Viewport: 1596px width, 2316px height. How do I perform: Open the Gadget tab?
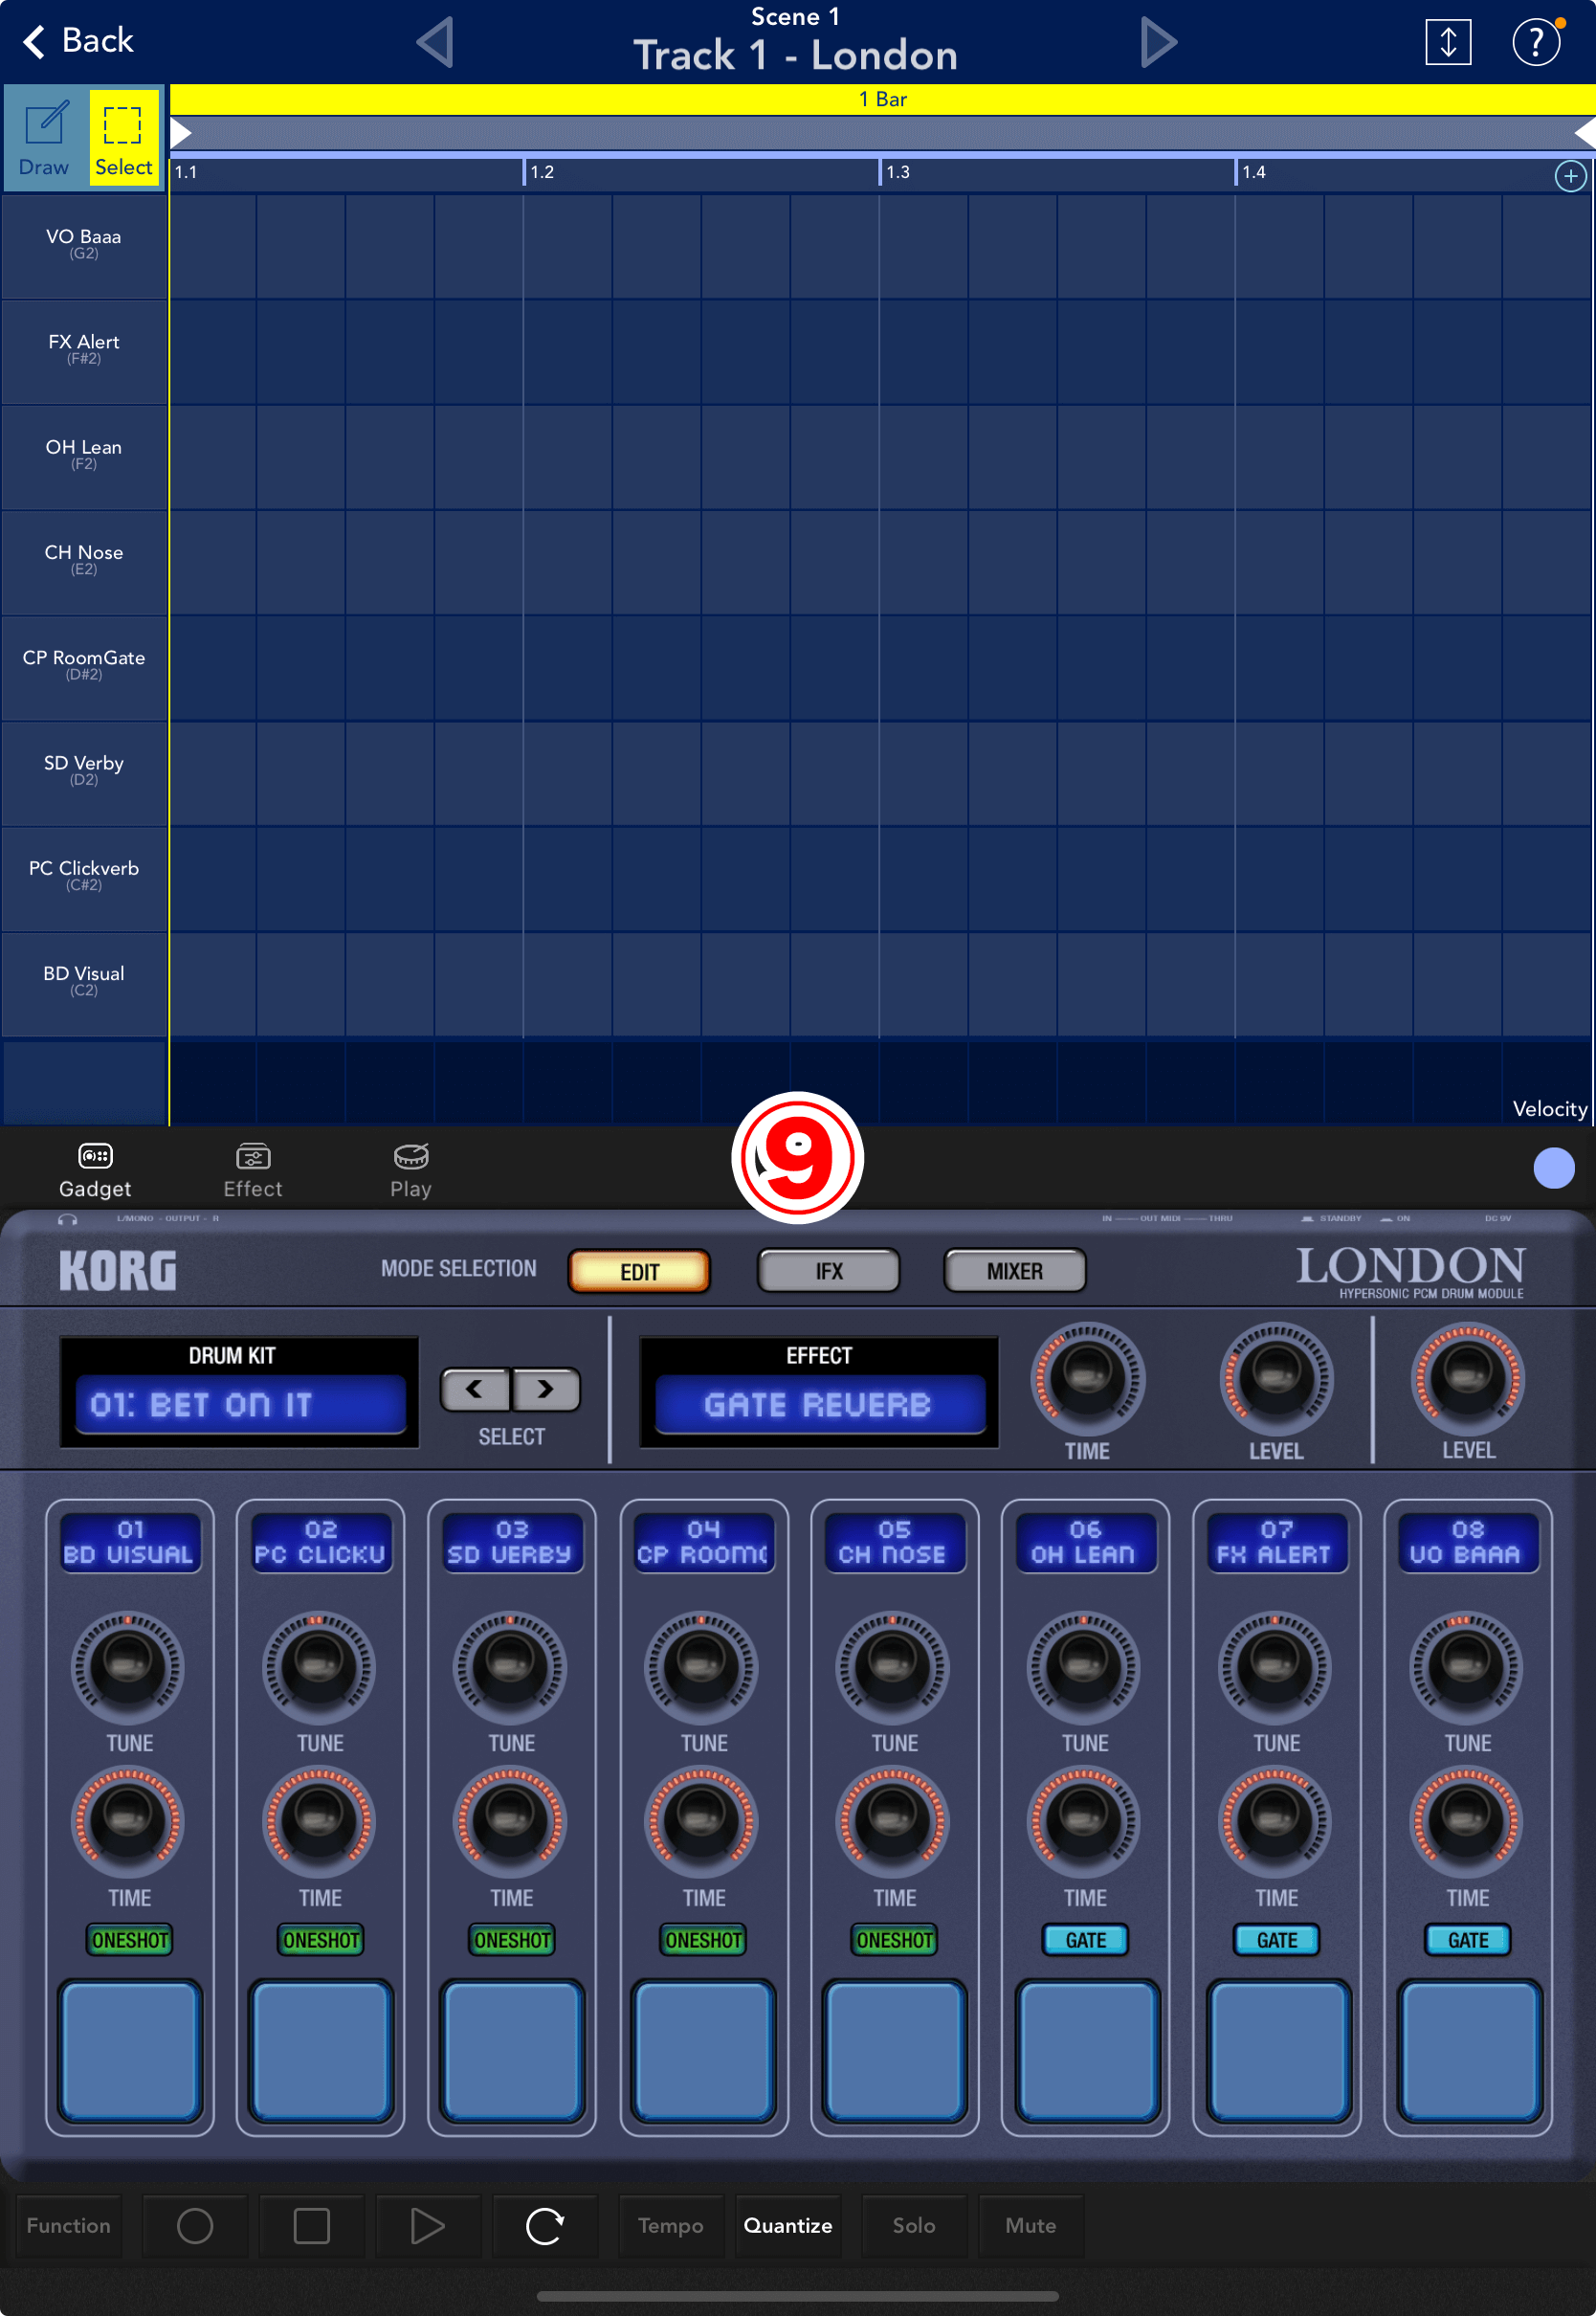coord(95,1170)
